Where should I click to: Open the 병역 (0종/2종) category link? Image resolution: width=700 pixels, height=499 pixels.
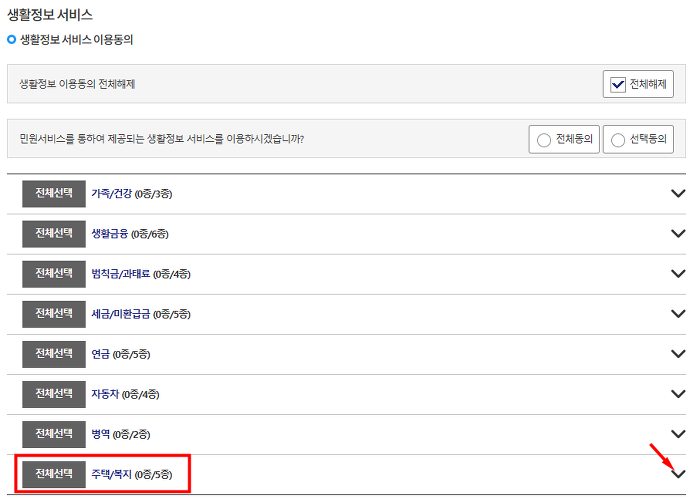tap(121, 434)
